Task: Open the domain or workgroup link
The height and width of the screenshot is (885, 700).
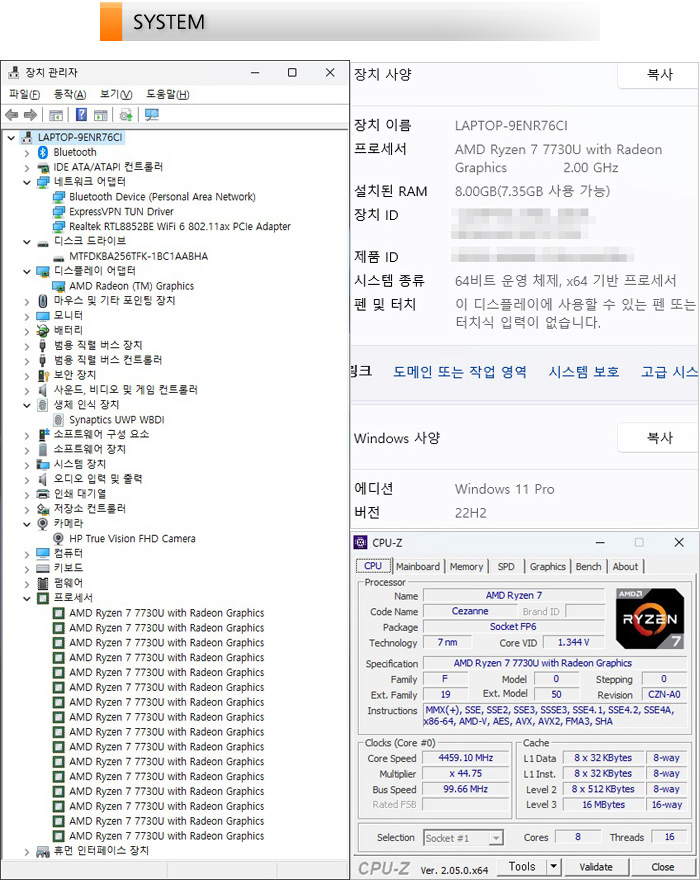Action: click(x=460, y=371)
